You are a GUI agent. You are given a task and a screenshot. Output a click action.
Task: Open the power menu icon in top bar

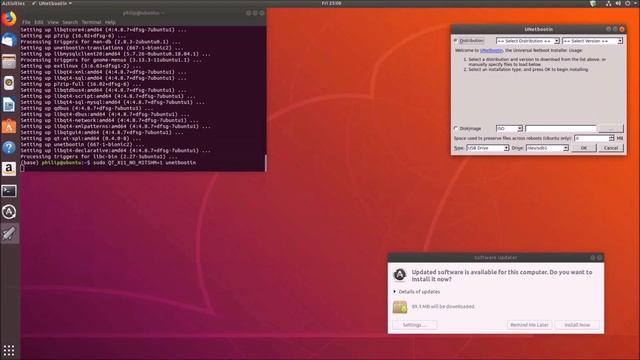tap(628, 3)
